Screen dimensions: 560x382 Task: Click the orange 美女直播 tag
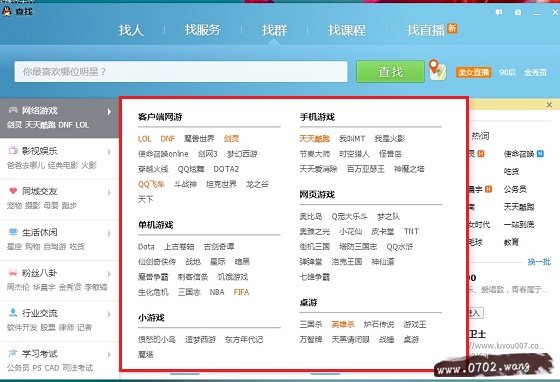473,72
